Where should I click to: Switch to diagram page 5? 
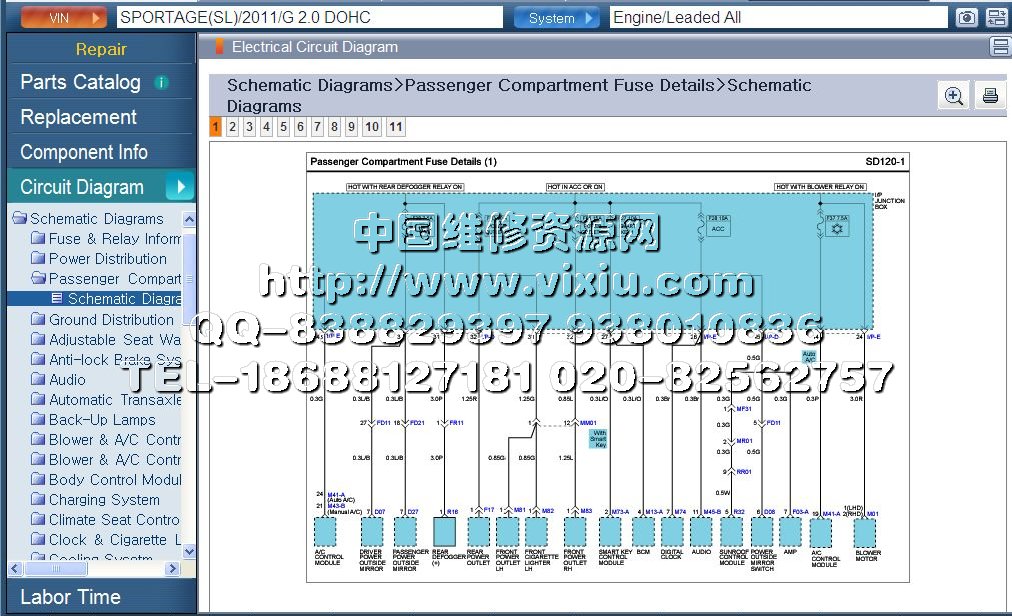[x=283, y=127]
